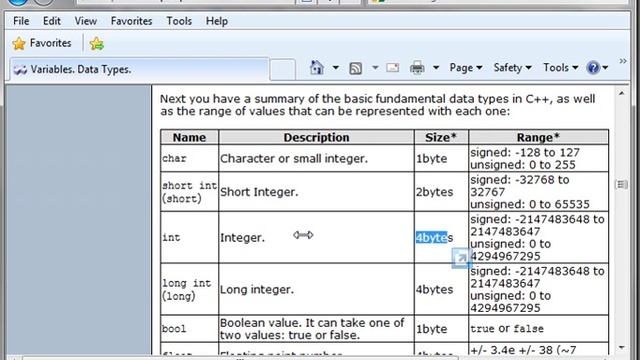Click the Range* column header
The height and width of the screenshot is (360, 640).
pyautogui.click(x=538, y=138)
